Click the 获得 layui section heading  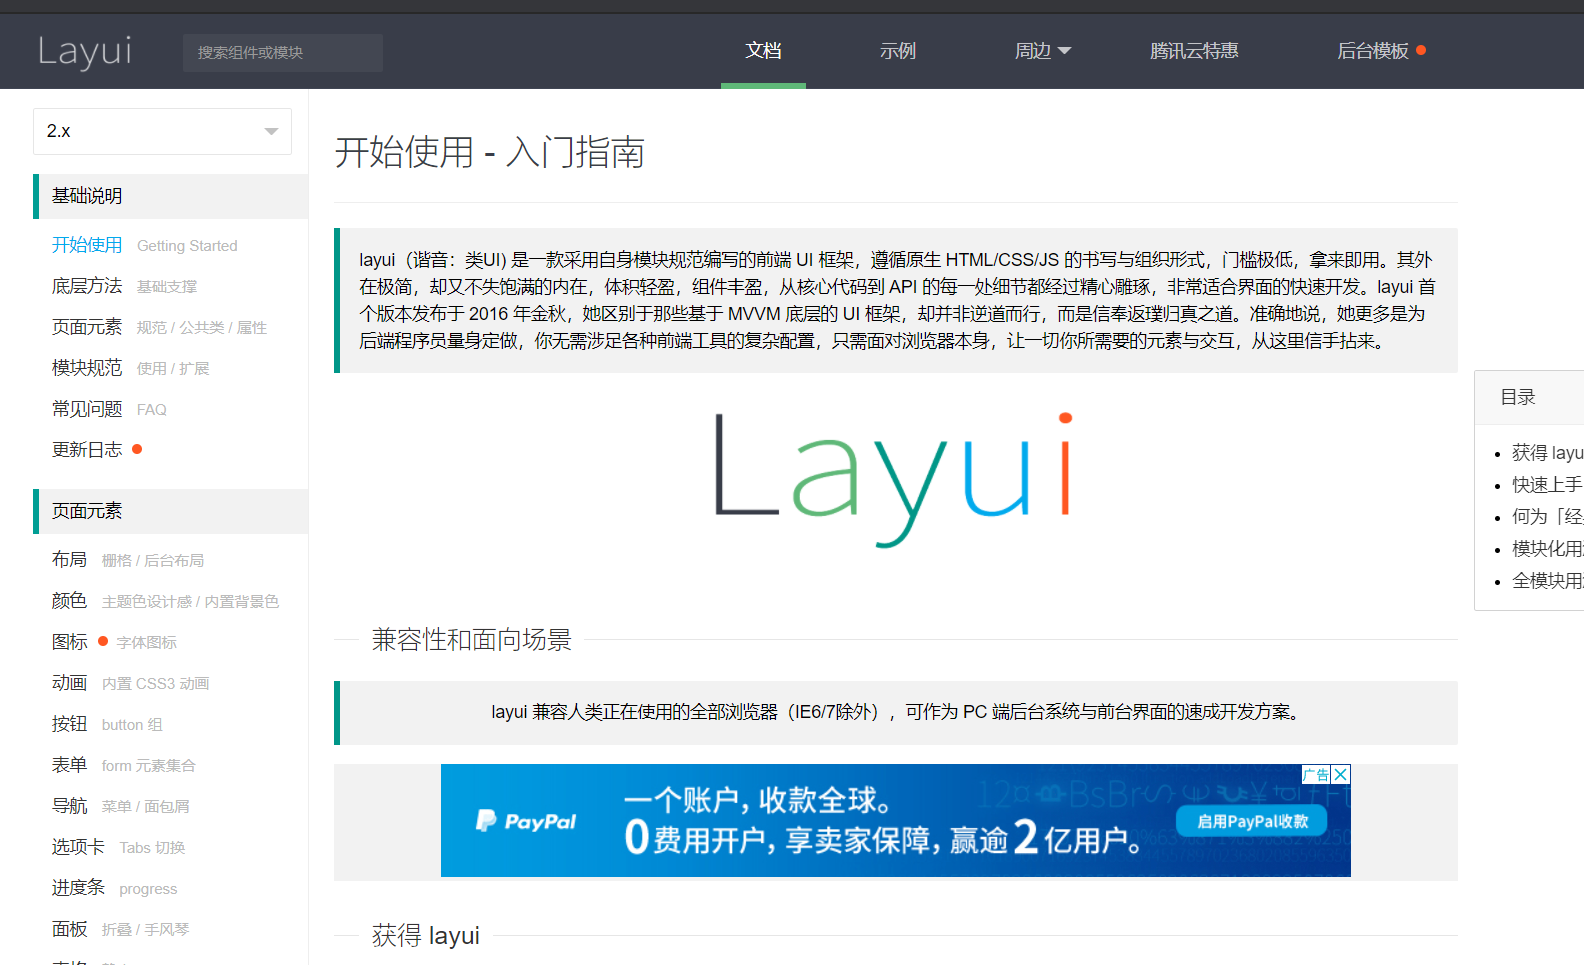coord(425,936)
